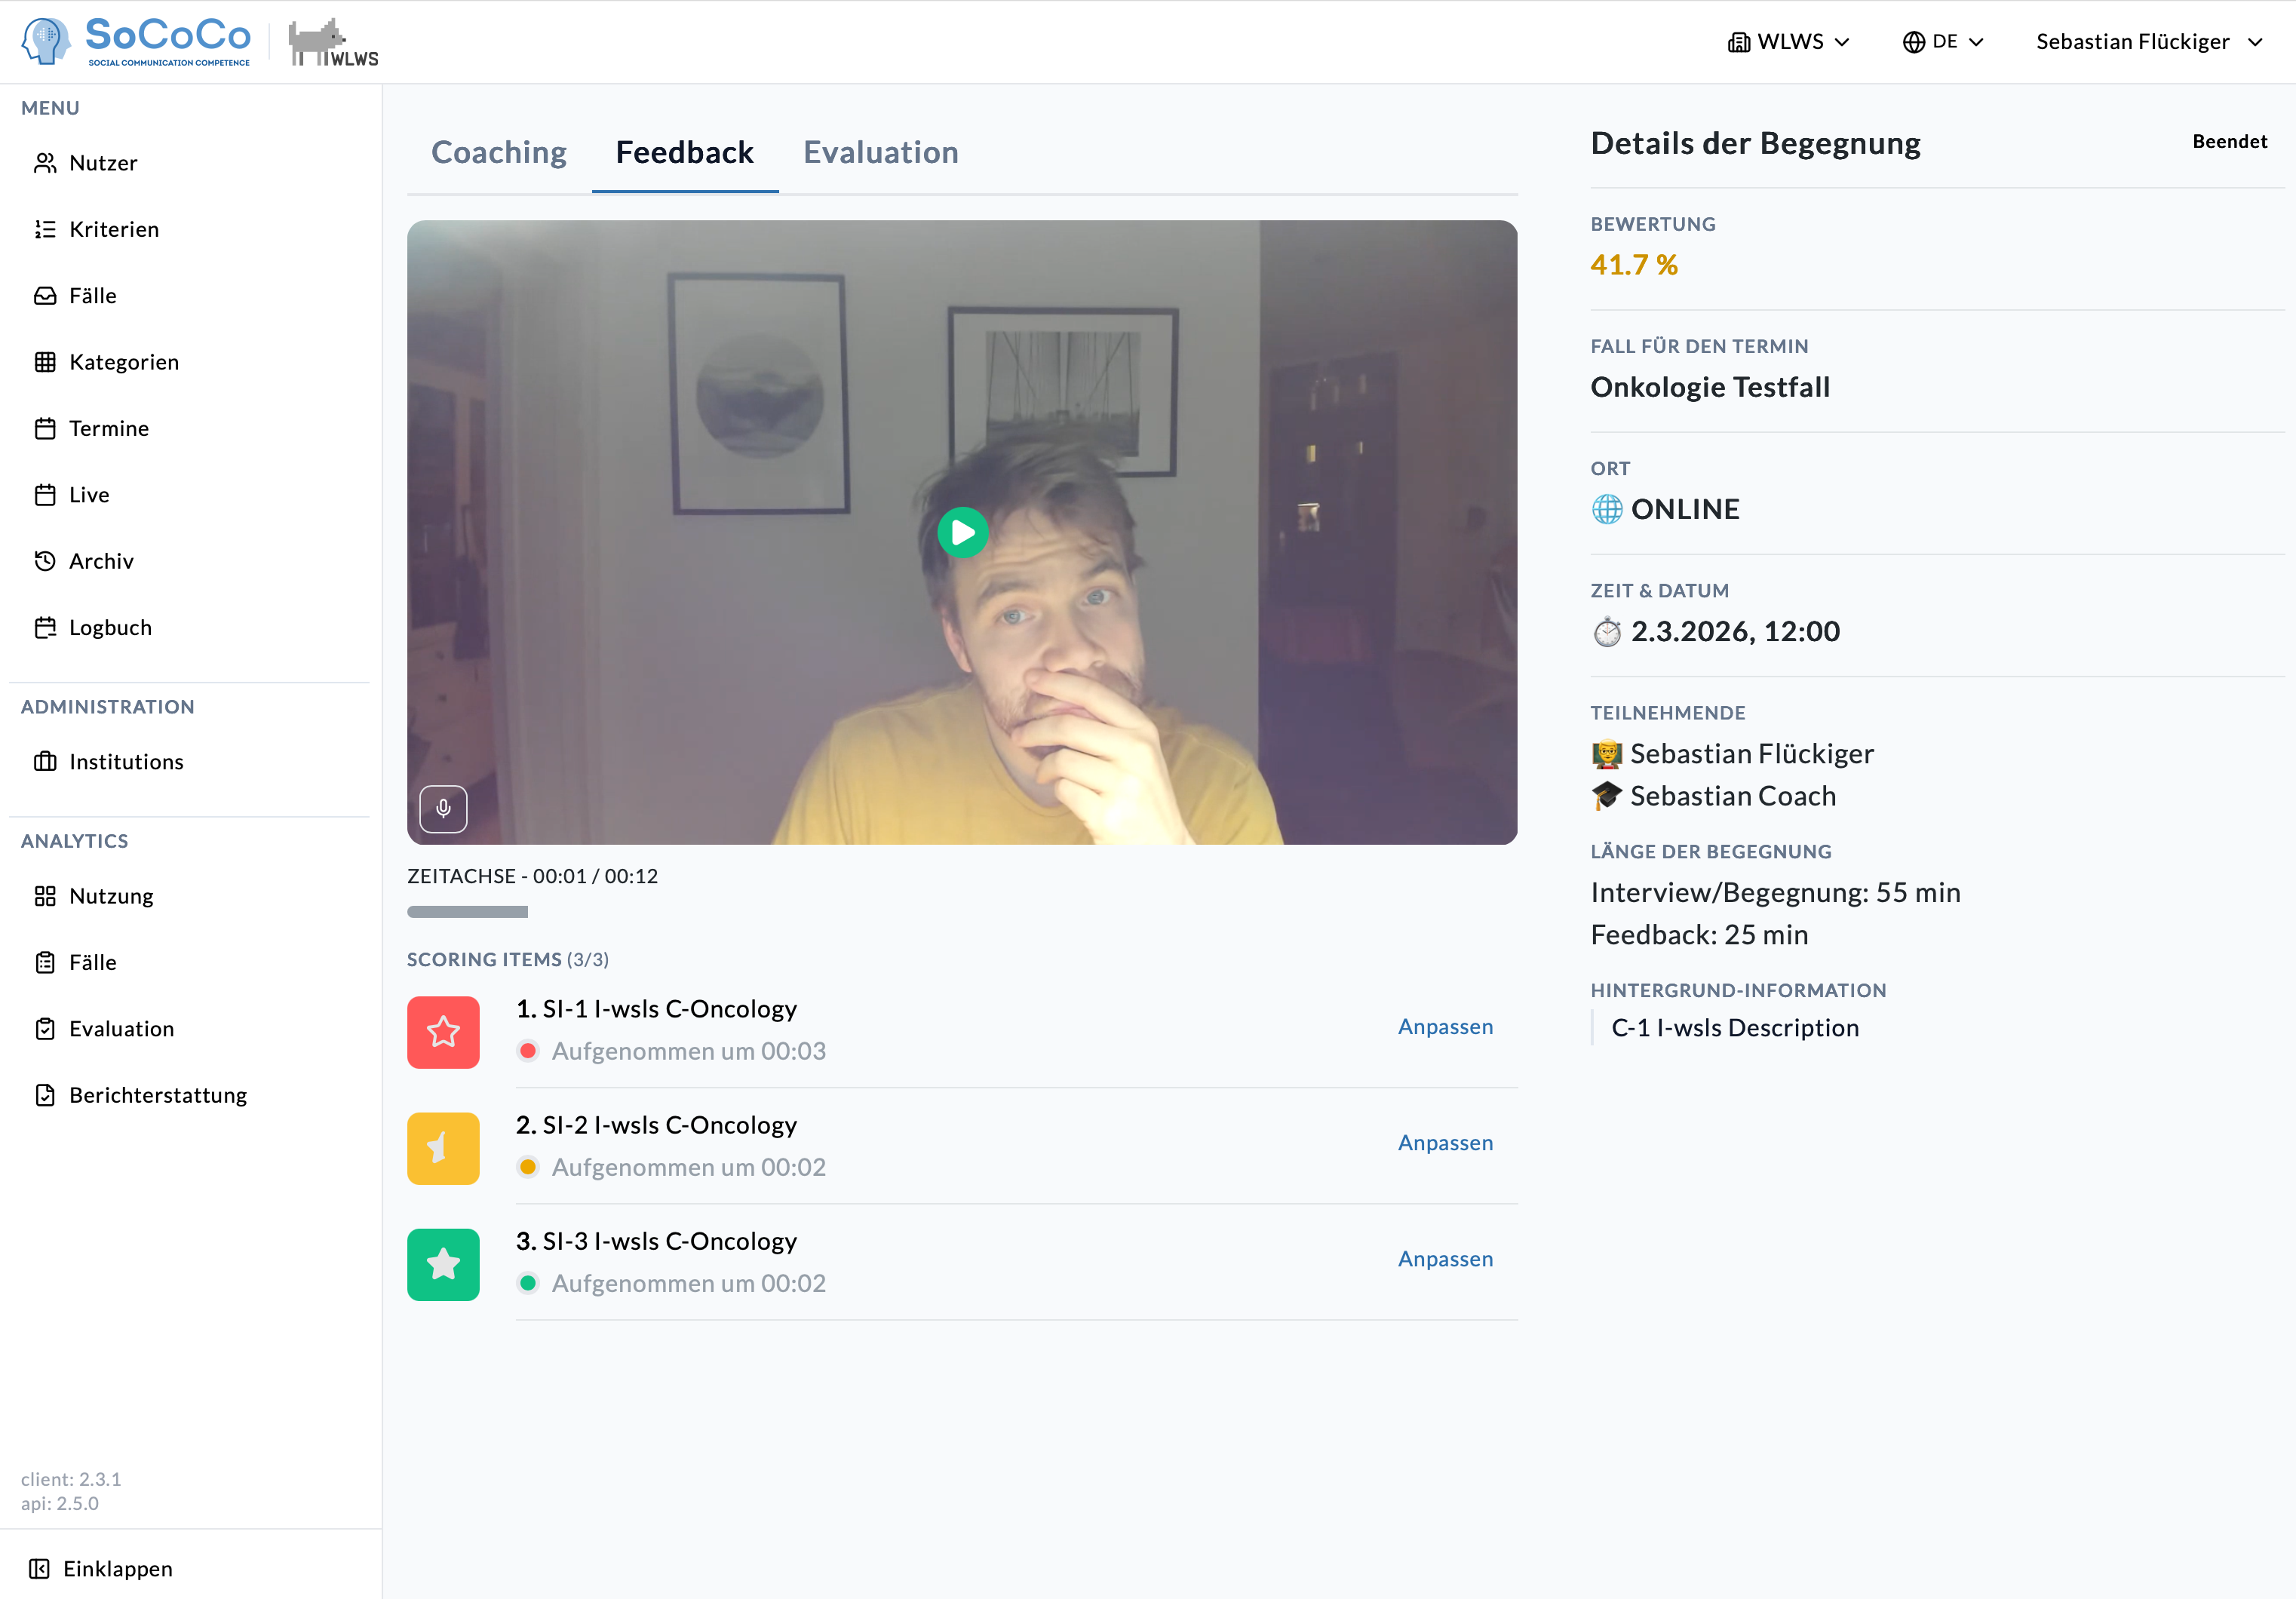
Task: Click Anpassen for SI-3 scoring item
Action: click(x=1444, y=1258)
